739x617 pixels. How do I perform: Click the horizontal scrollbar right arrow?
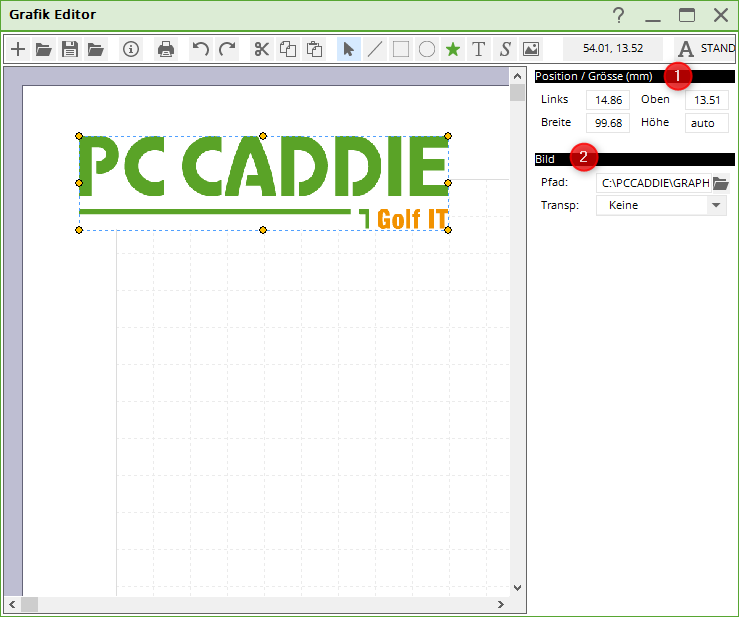pos(501,604)
